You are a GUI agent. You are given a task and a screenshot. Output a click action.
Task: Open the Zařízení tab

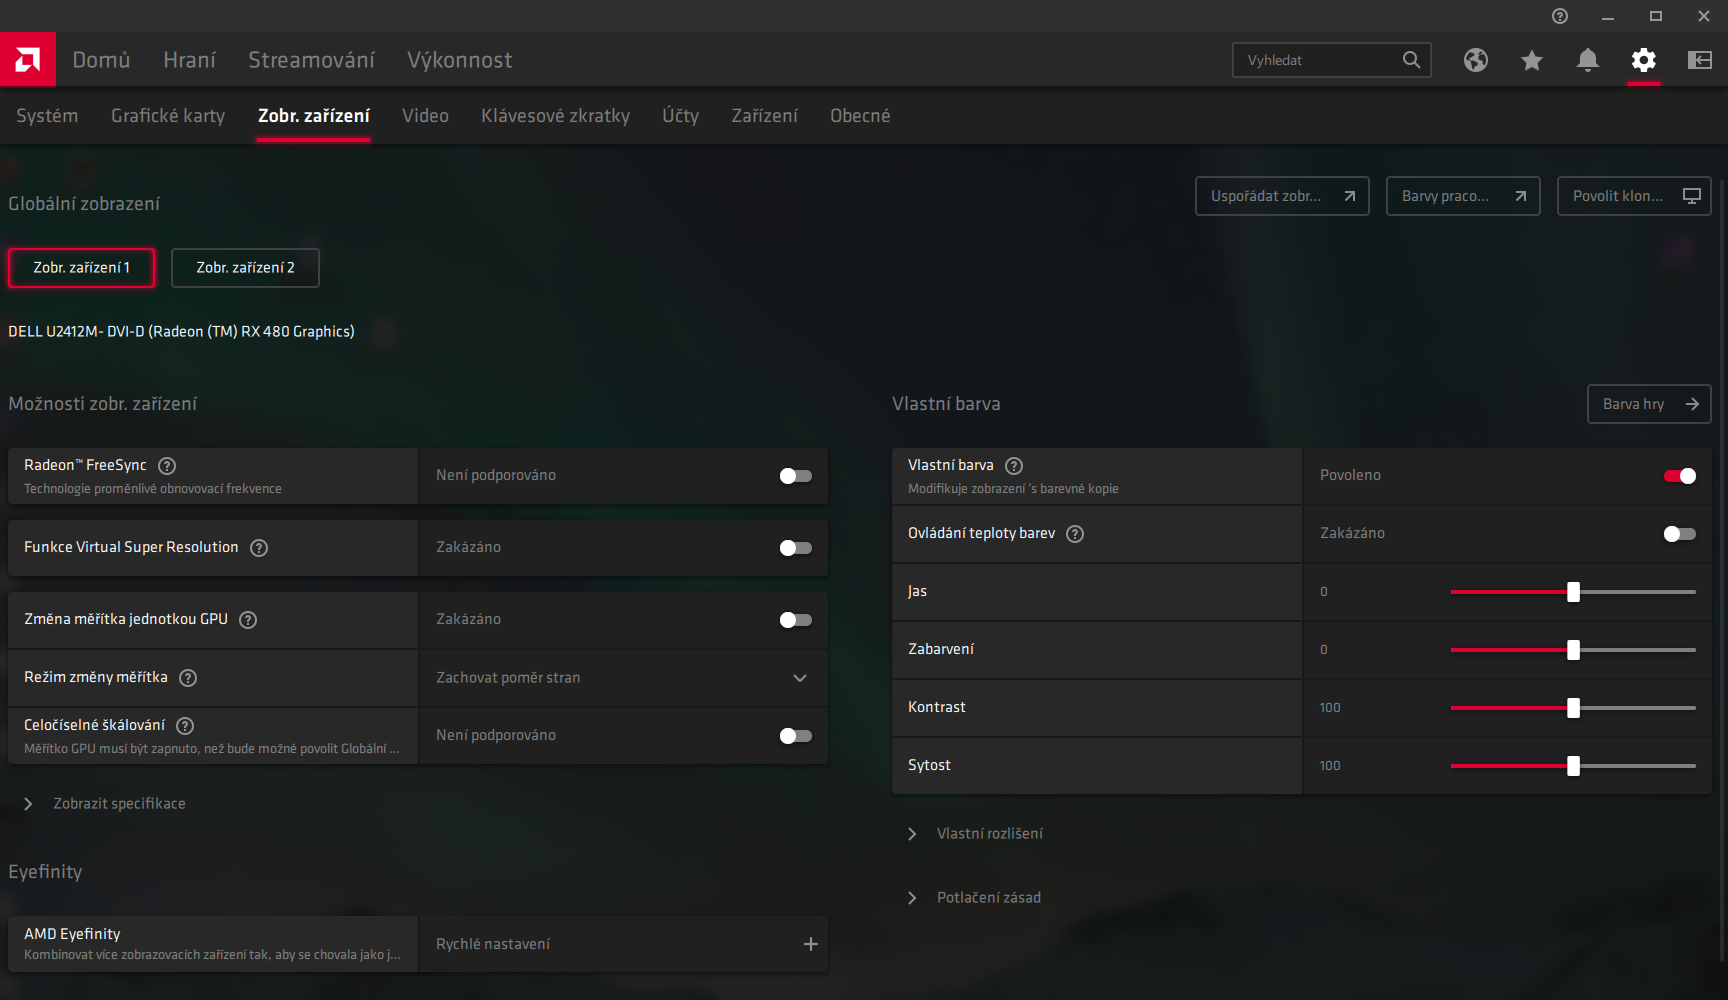[x=764, y=116]
